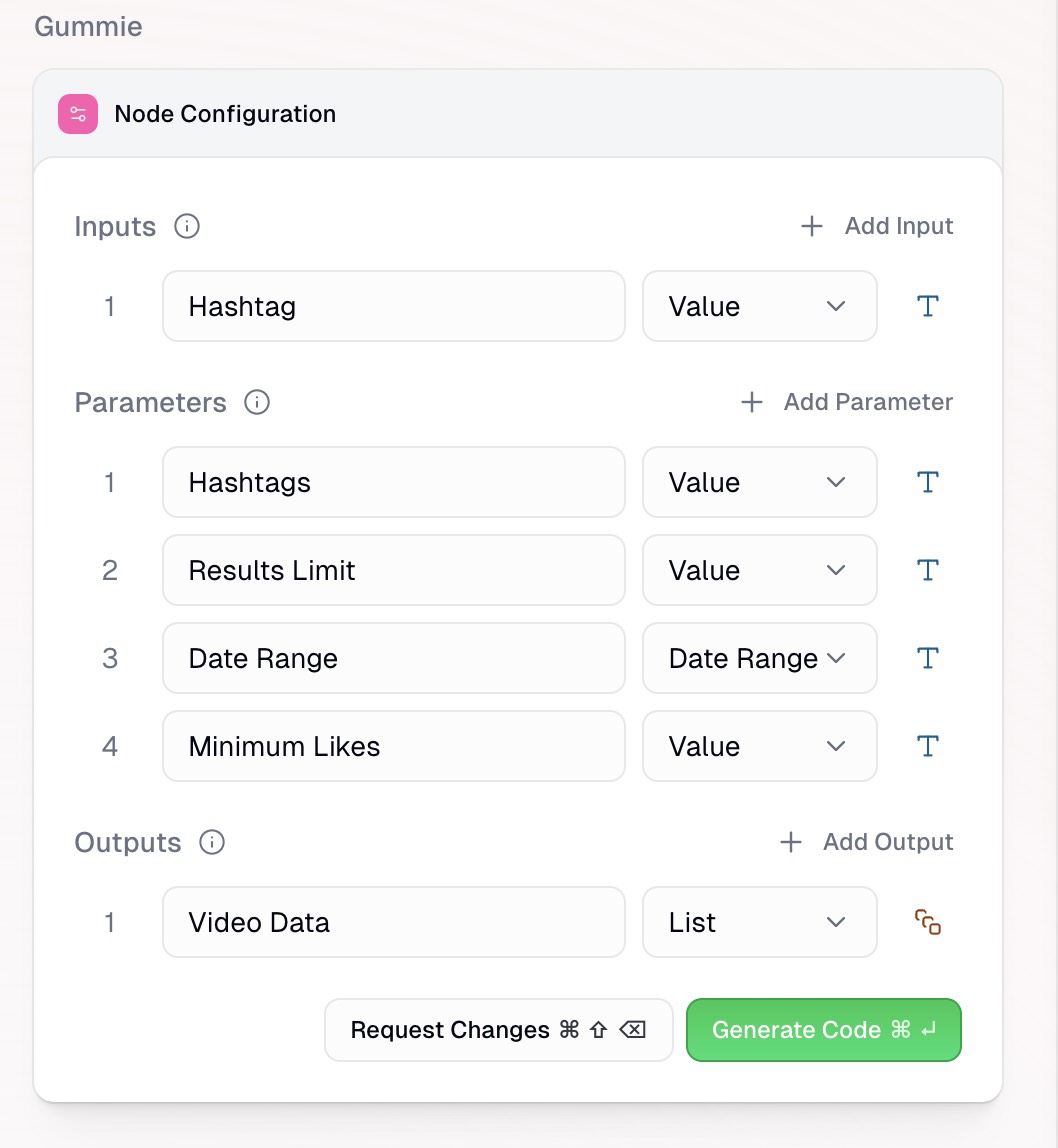
Task: Select the Minimum Likes name field
Action: 393,746
